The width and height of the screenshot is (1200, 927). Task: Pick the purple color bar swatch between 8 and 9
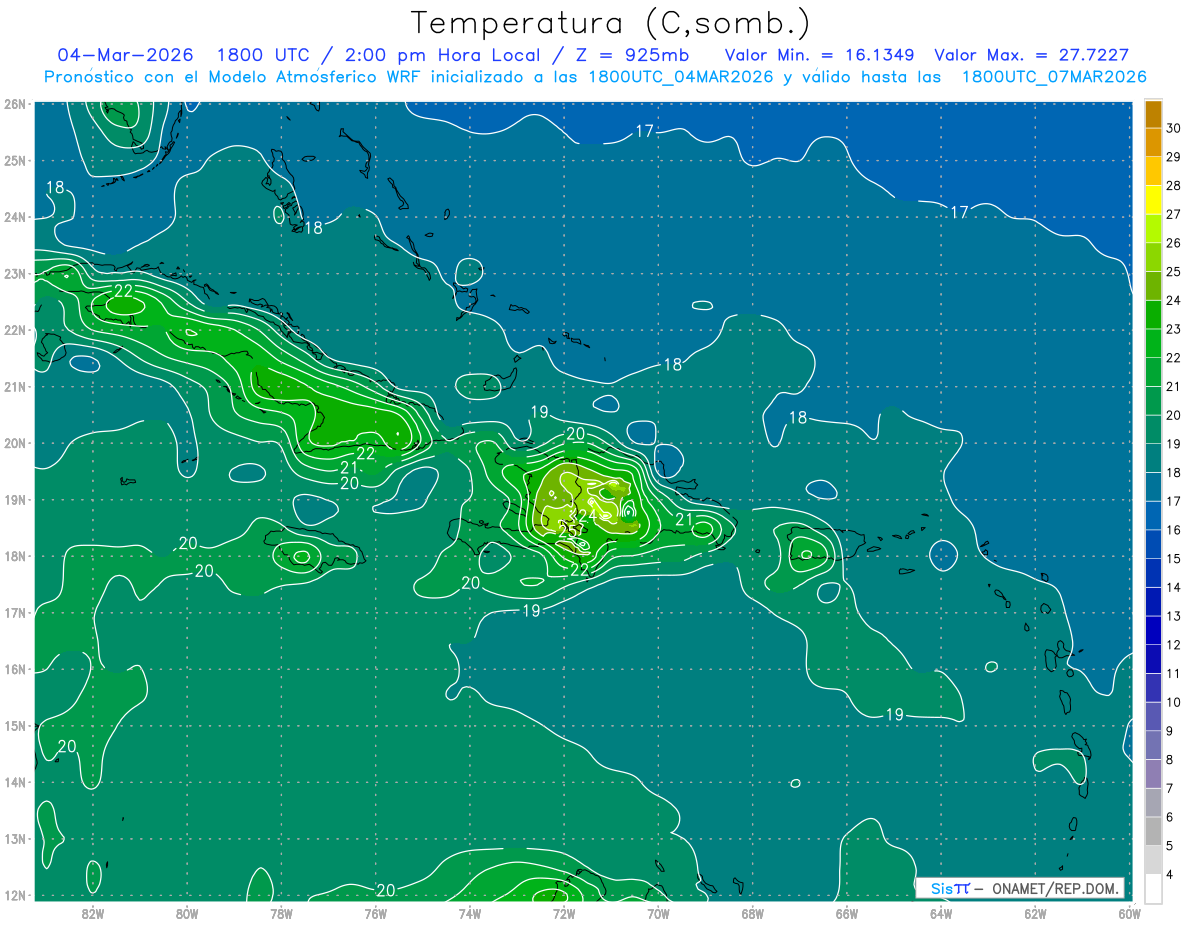[1153, 745]
